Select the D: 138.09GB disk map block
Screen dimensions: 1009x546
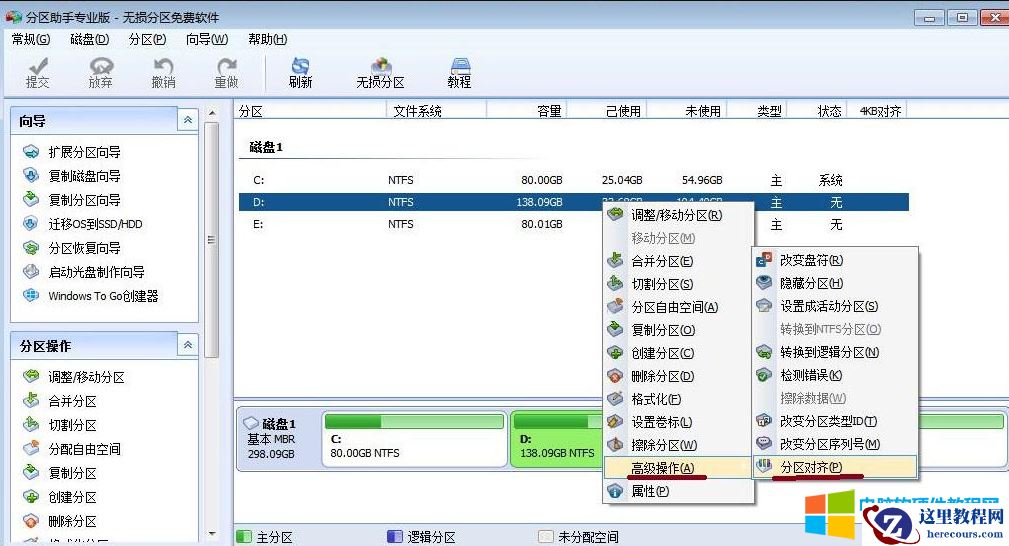point(558,439)
